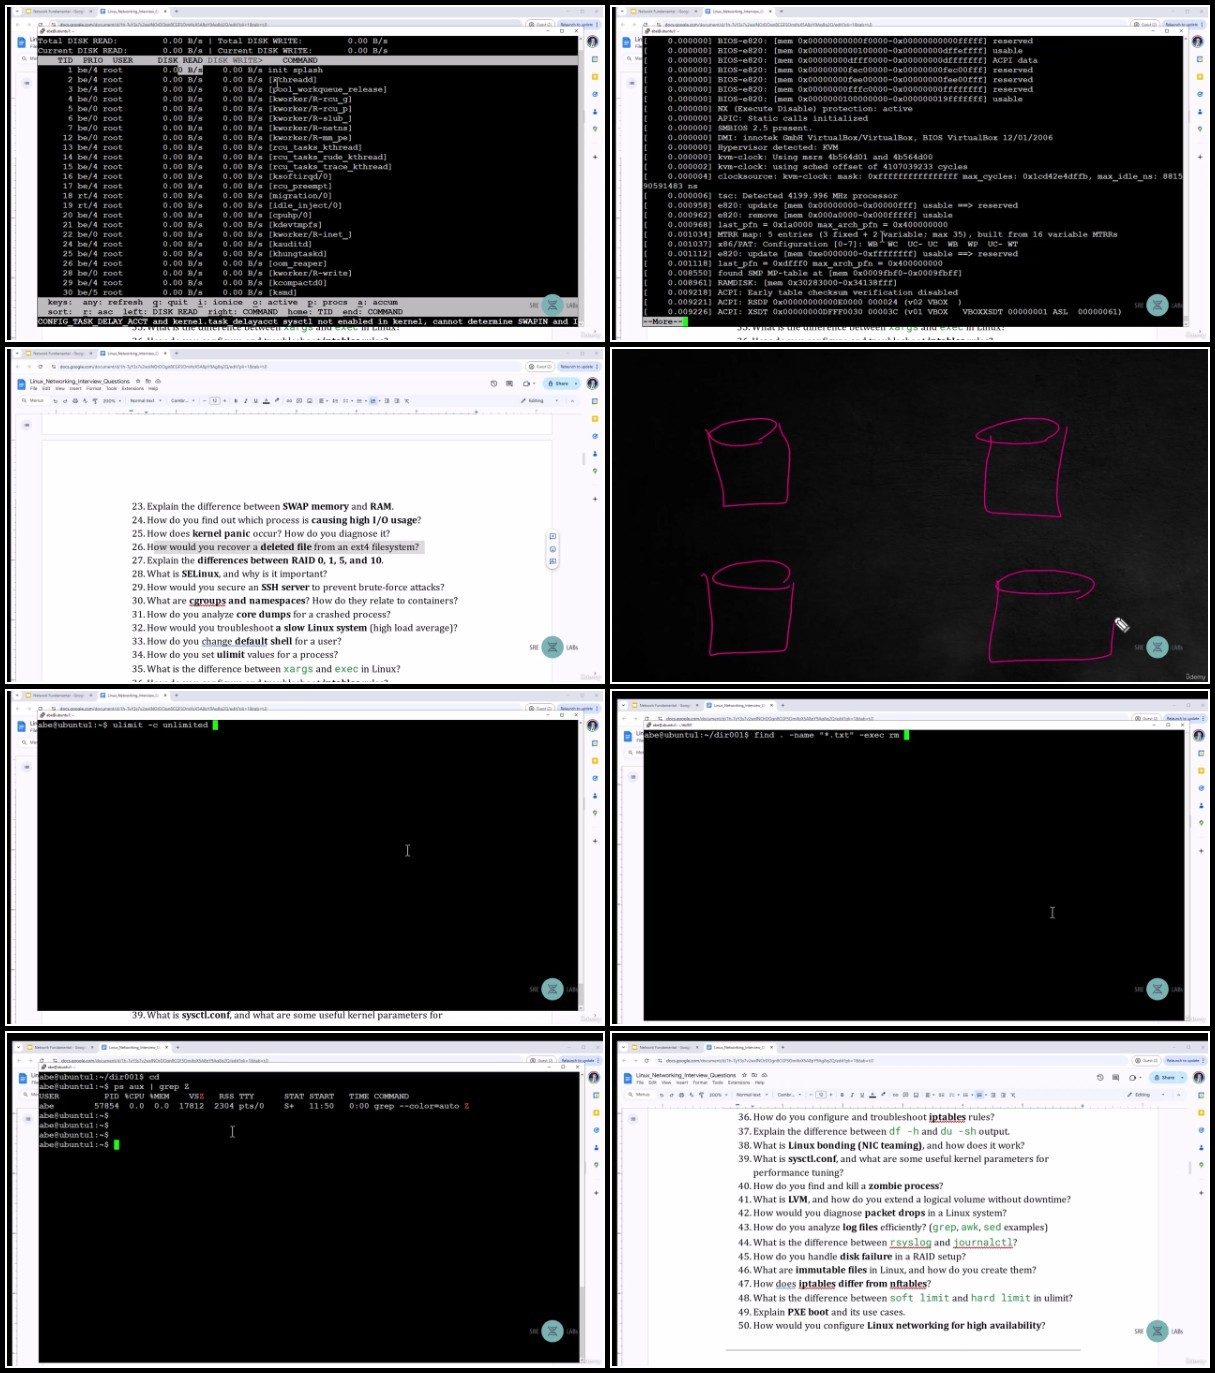Open Tasks side panel icon in Docs window showing question 23
This screenshot has width=1215, height=1373.
pos(593,436)
